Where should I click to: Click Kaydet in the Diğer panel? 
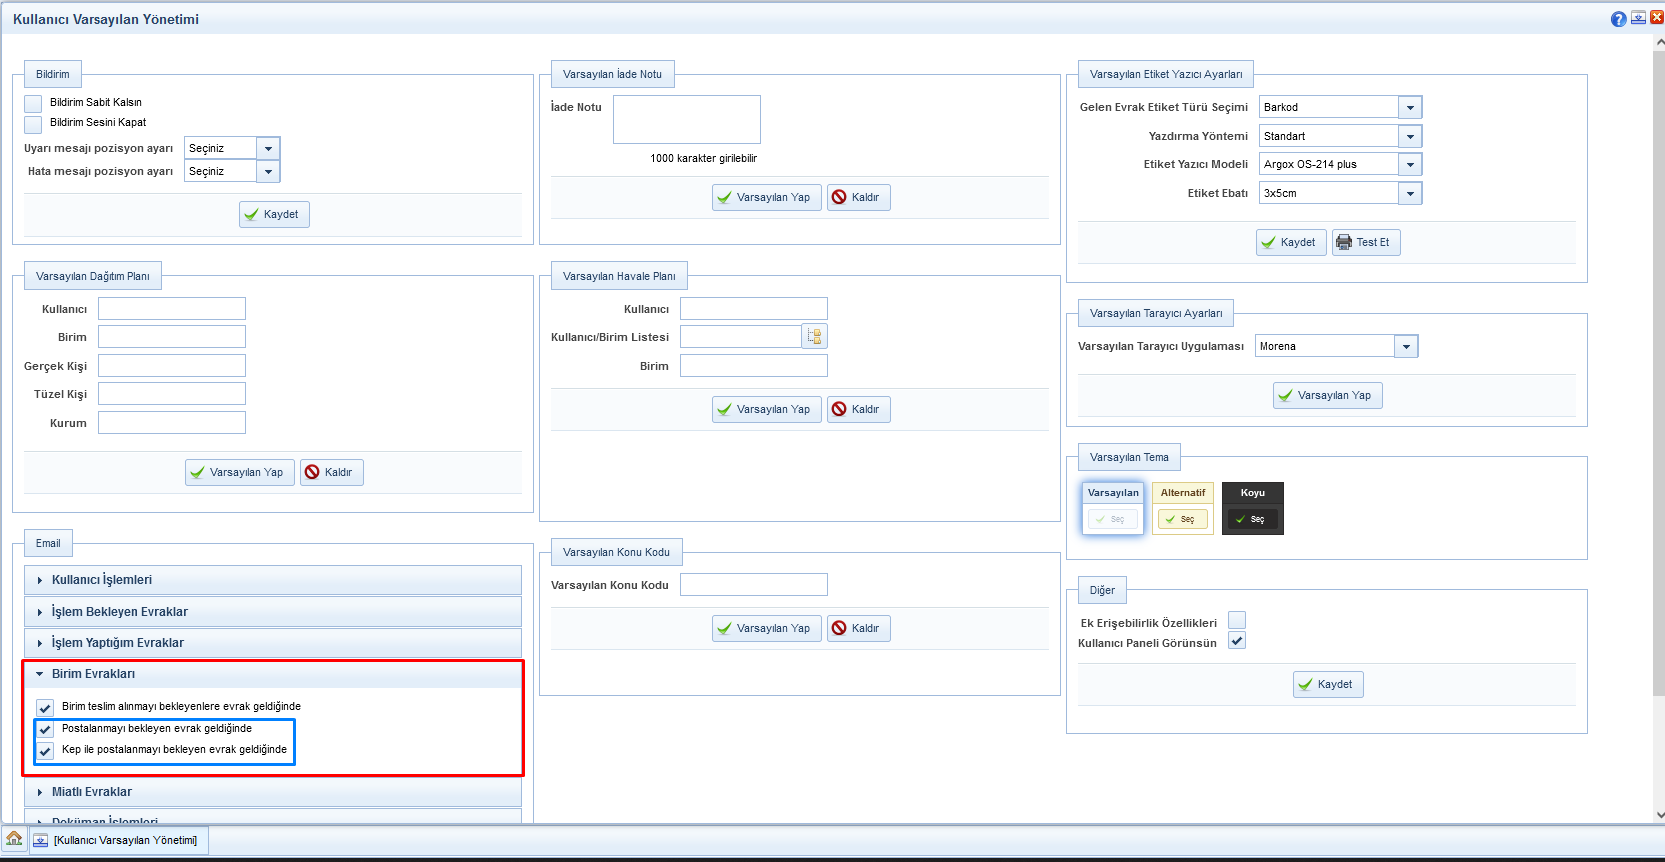[x=1327, y=684]
